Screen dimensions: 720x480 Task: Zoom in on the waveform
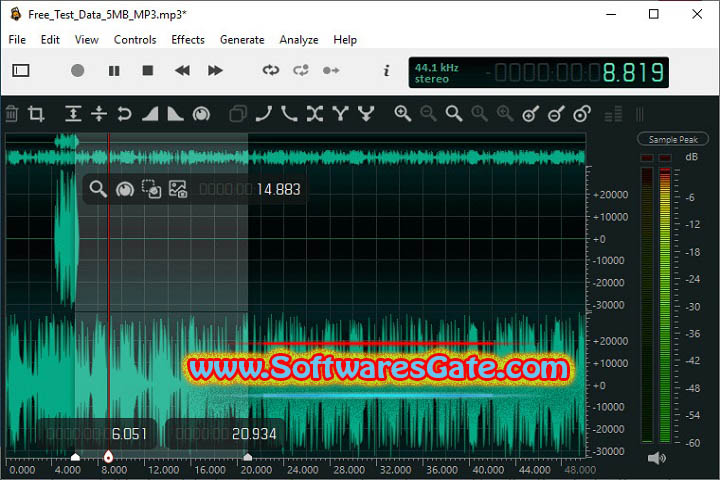(x=403, y=113)
